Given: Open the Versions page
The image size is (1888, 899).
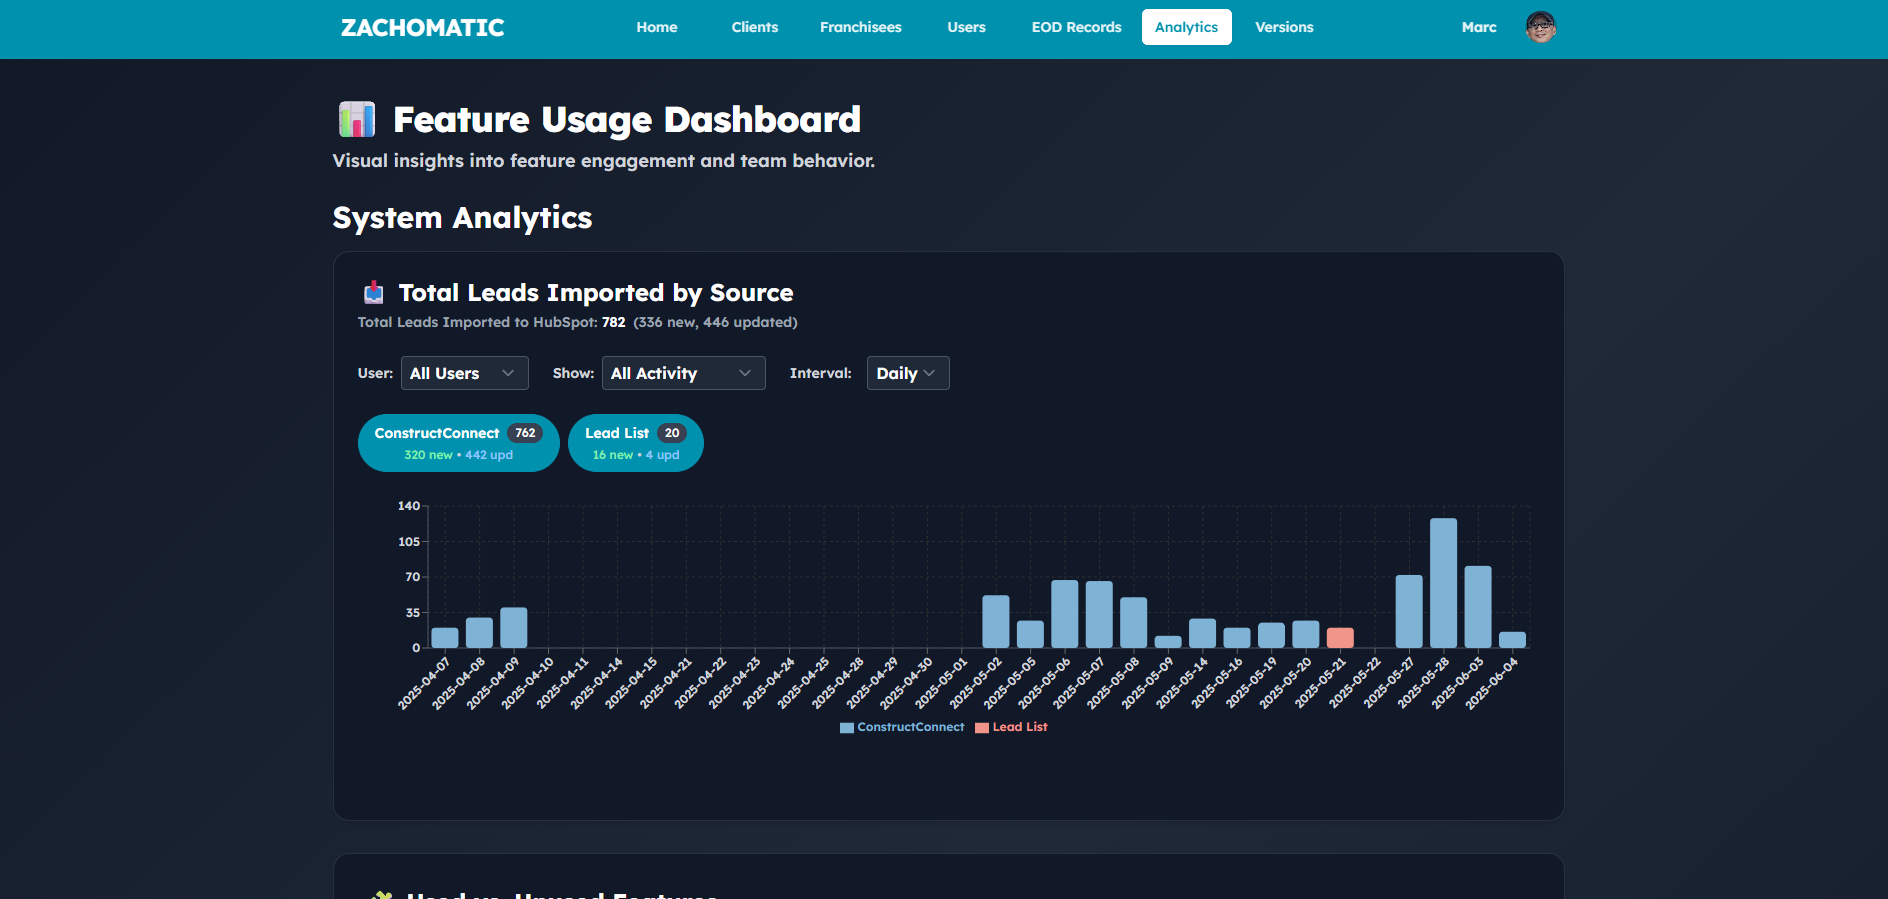Looking at the screenshot, I should pyautogui.click(x=1284, y=27).
